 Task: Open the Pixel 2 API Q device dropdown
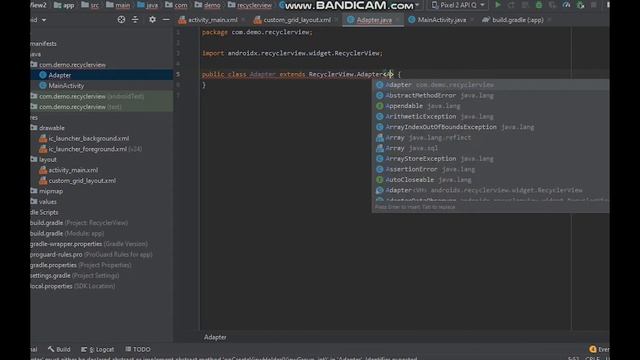(458, 5)
